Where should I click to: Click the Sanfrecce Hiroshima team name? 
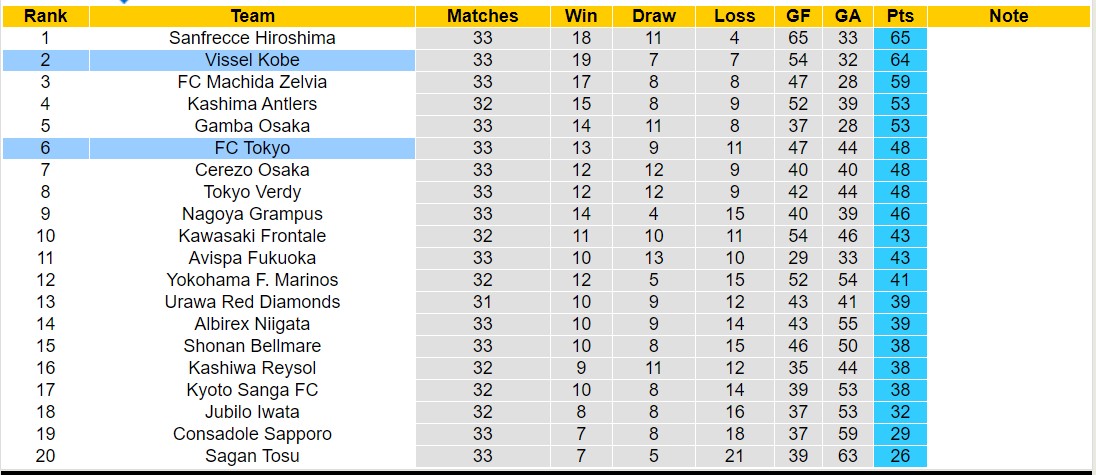pos(252,38)
